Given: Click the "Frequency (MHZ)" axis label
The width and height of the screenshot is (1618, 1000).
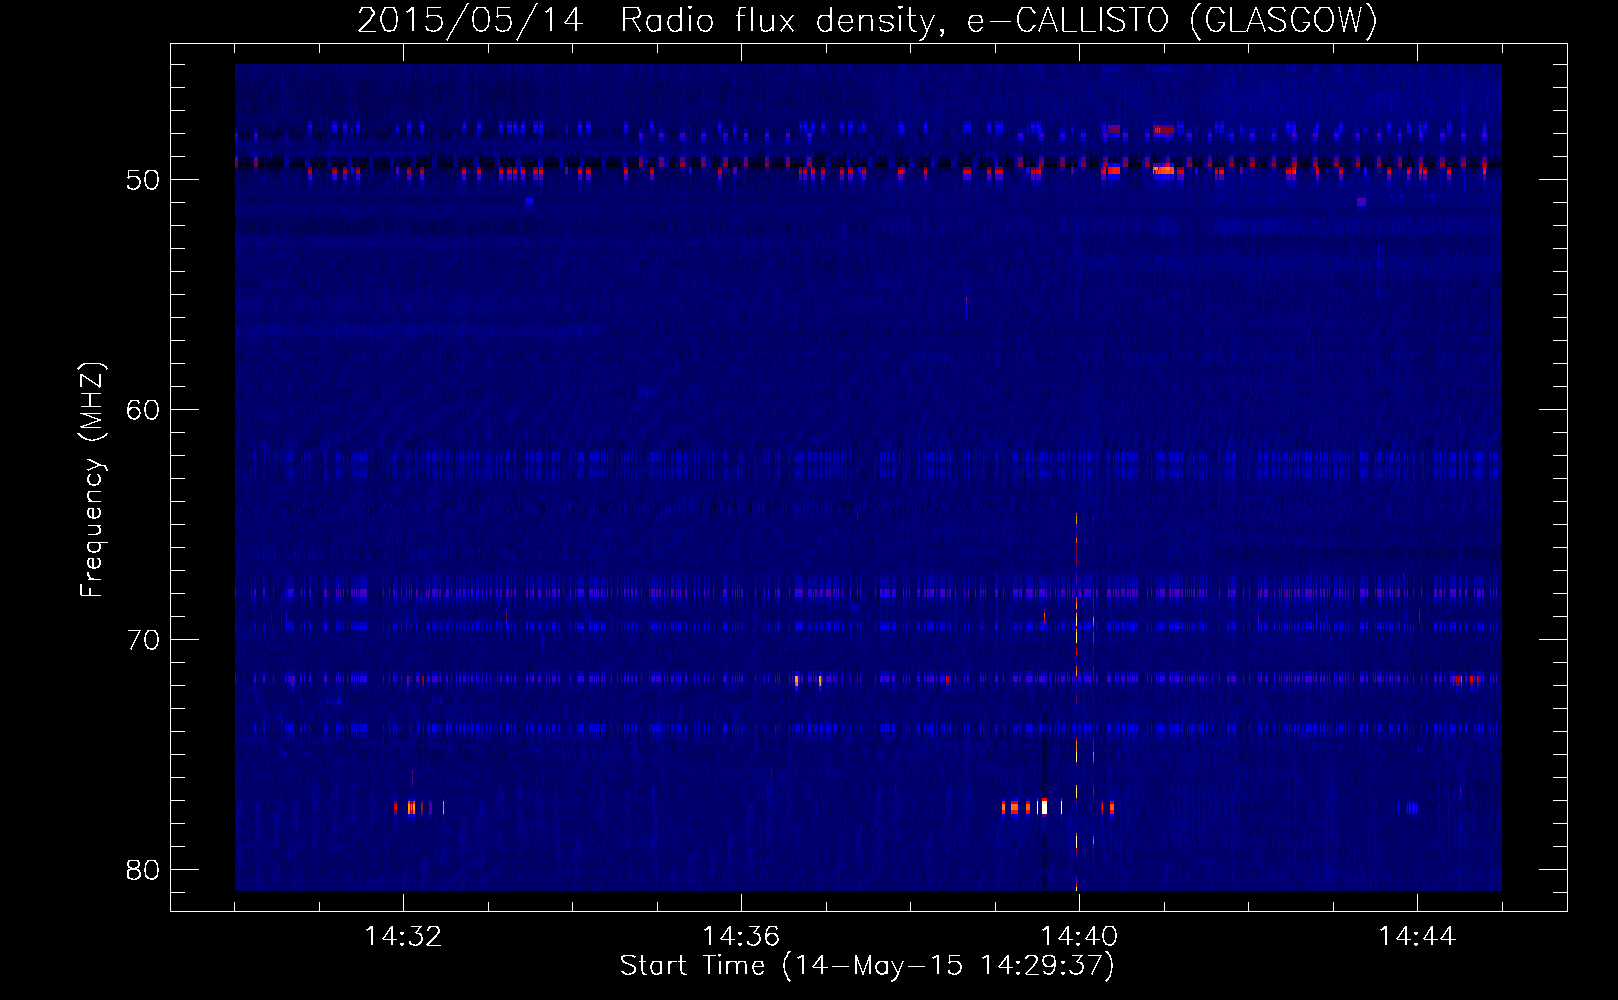Looking at the screenshot, I should (x=91, y=480).
